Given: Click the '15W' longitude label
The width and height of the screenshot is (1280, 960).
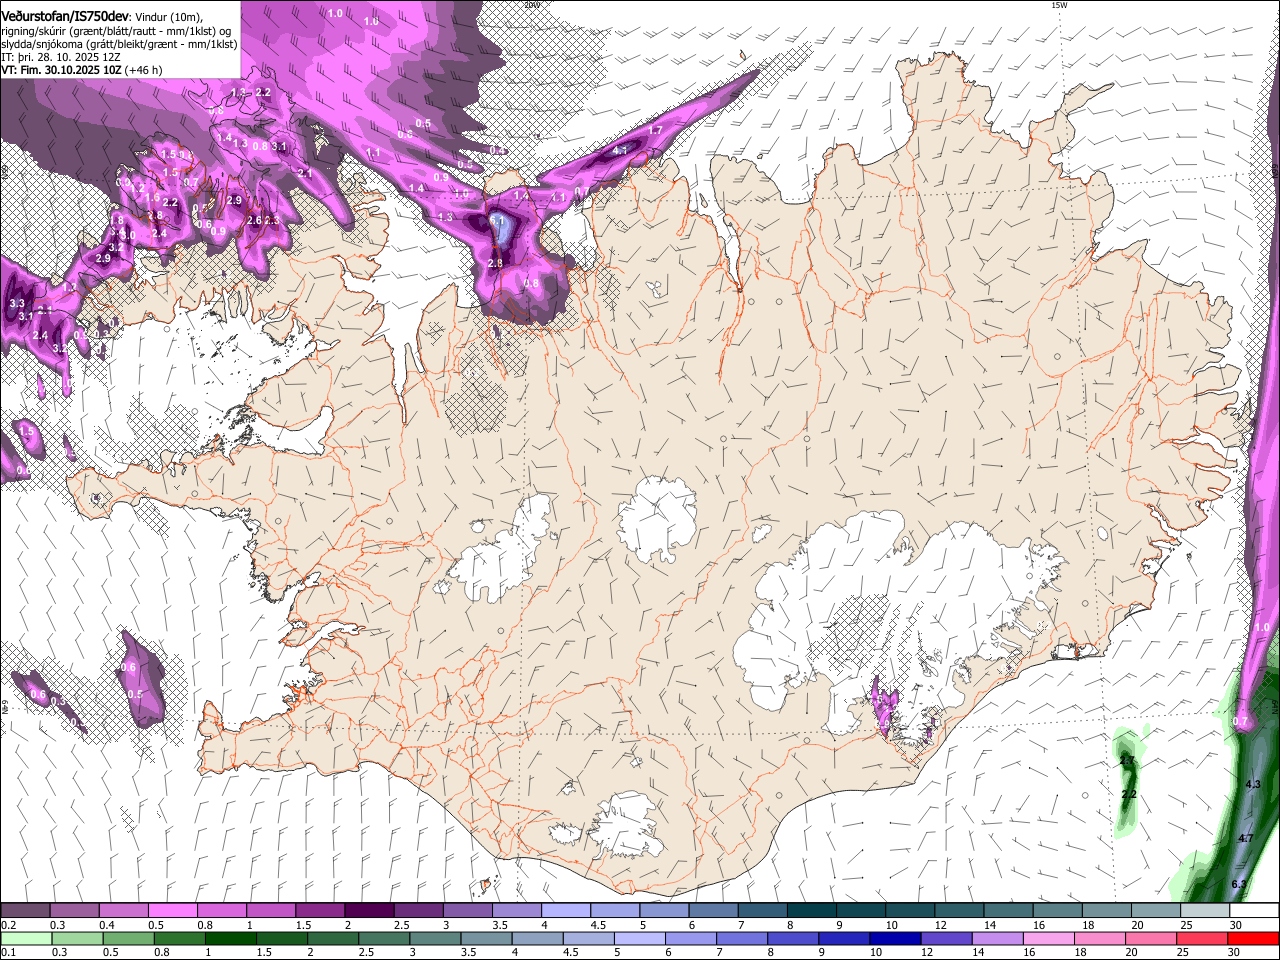Looking at the screenshot, I should coord(1059,5).
